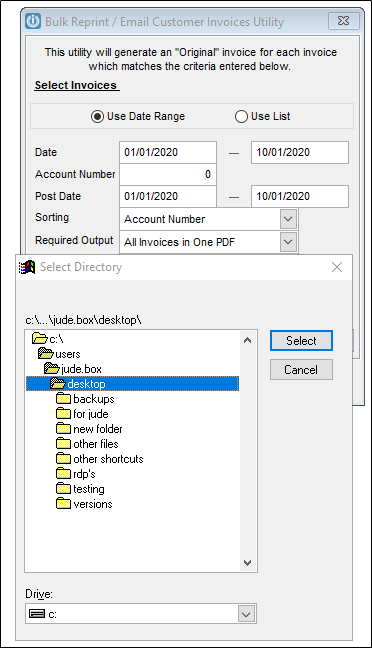Screen dimensions: 372x648
Task: Click the Select button
Action: coord(301,341)
